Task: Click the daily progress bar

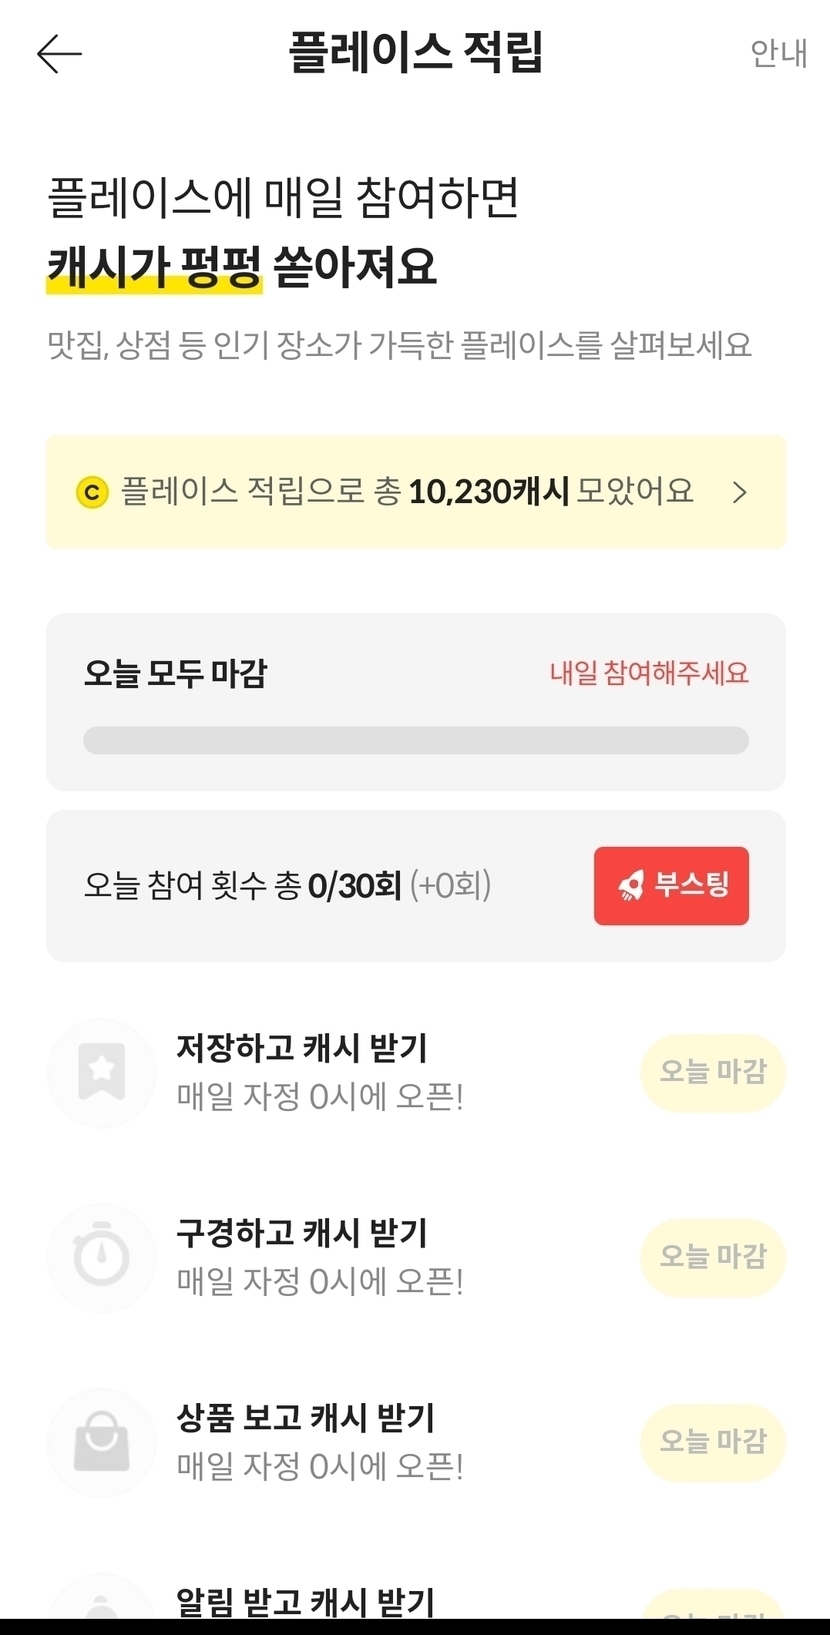Action: (415, 740)
